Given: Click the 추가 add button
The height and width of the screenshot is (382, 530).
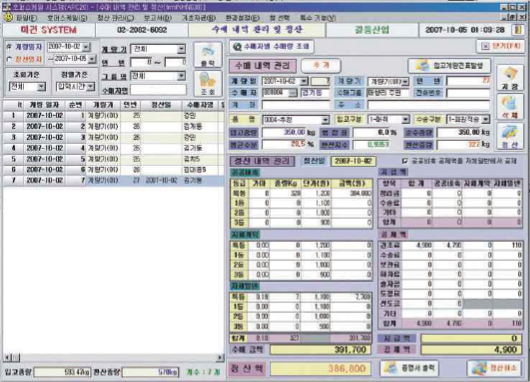Looking at the screenshot, I should pos(321,66).
